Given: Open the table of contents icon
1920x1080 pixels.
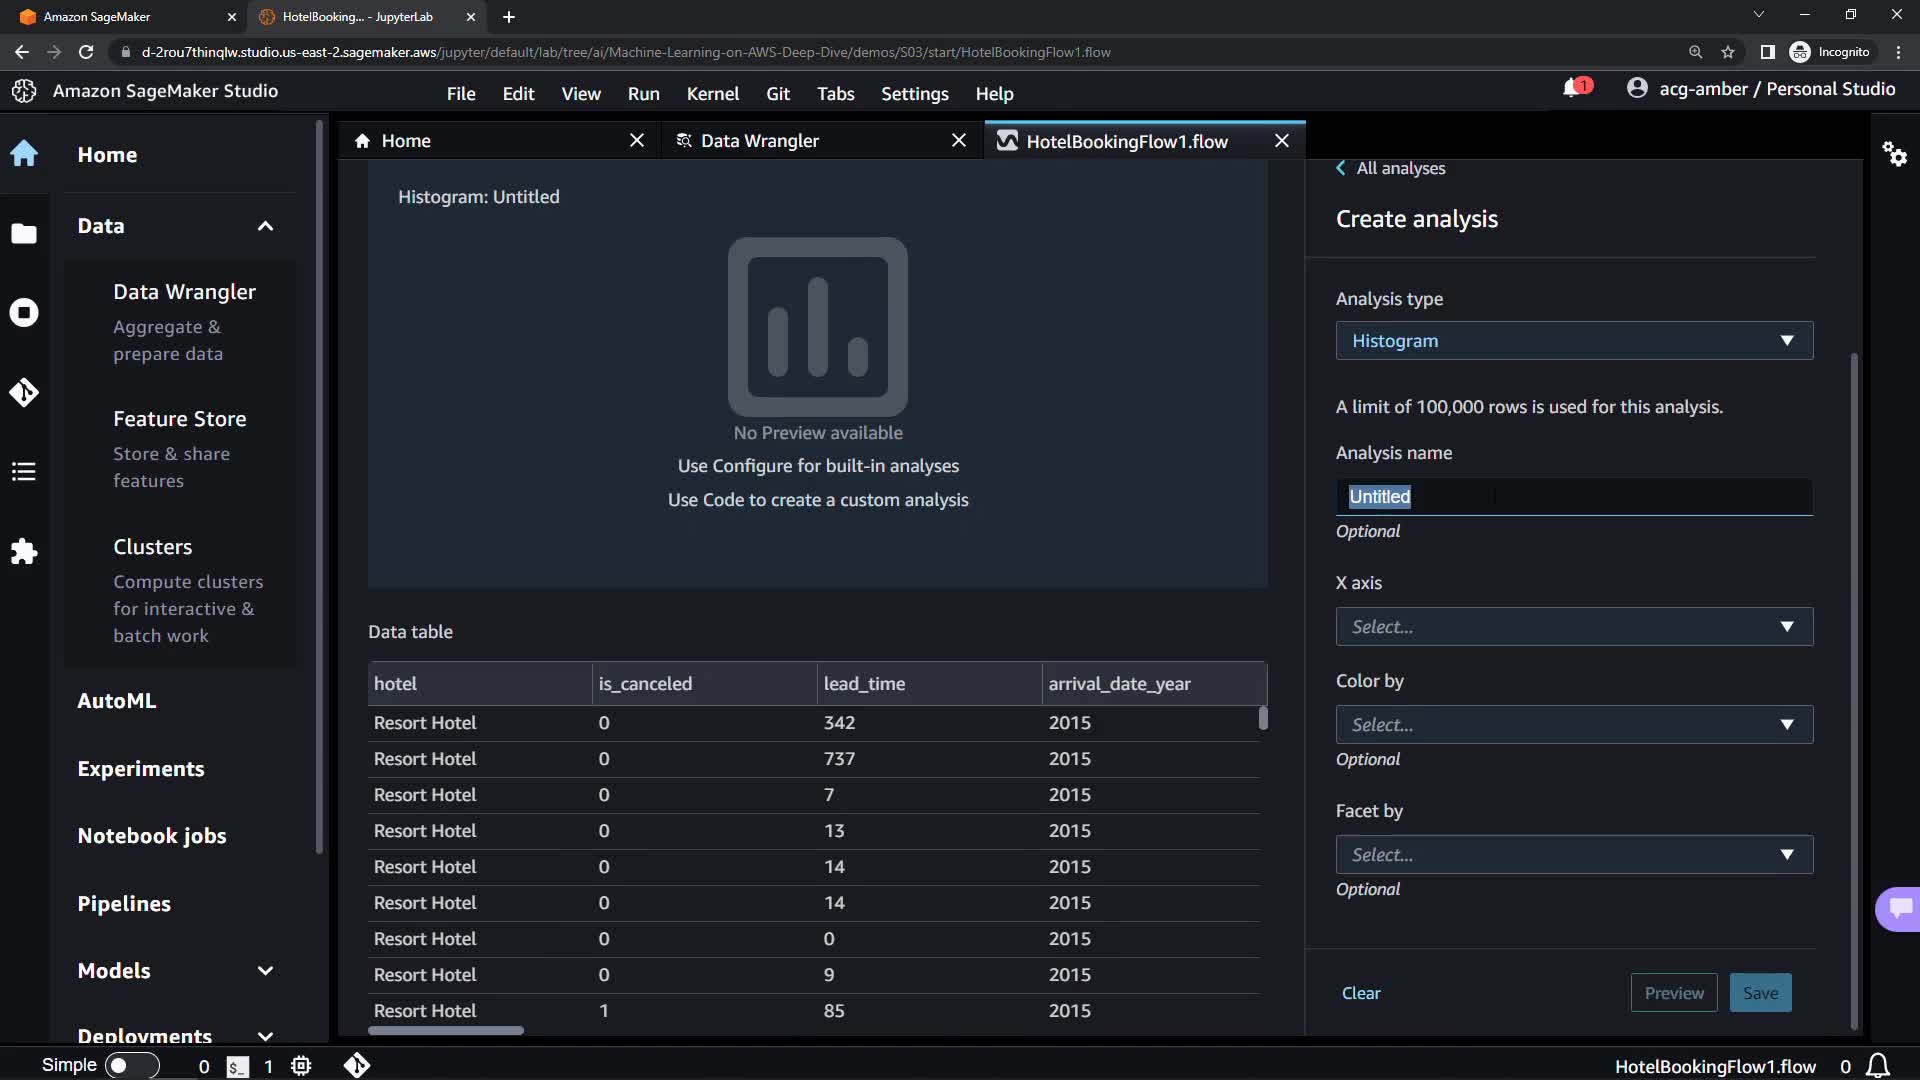Looking at the screenshot, I should [24, 471].
